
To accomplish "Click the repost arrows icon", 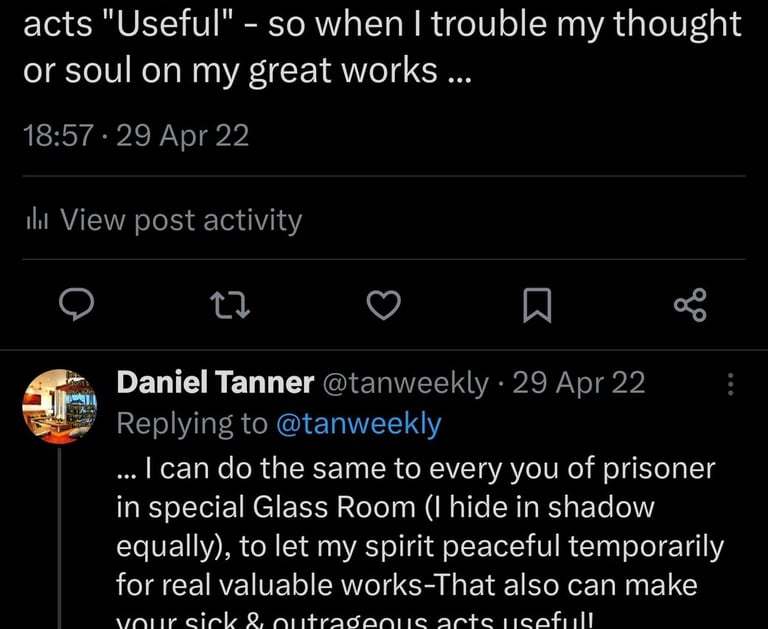I will 229,306.
